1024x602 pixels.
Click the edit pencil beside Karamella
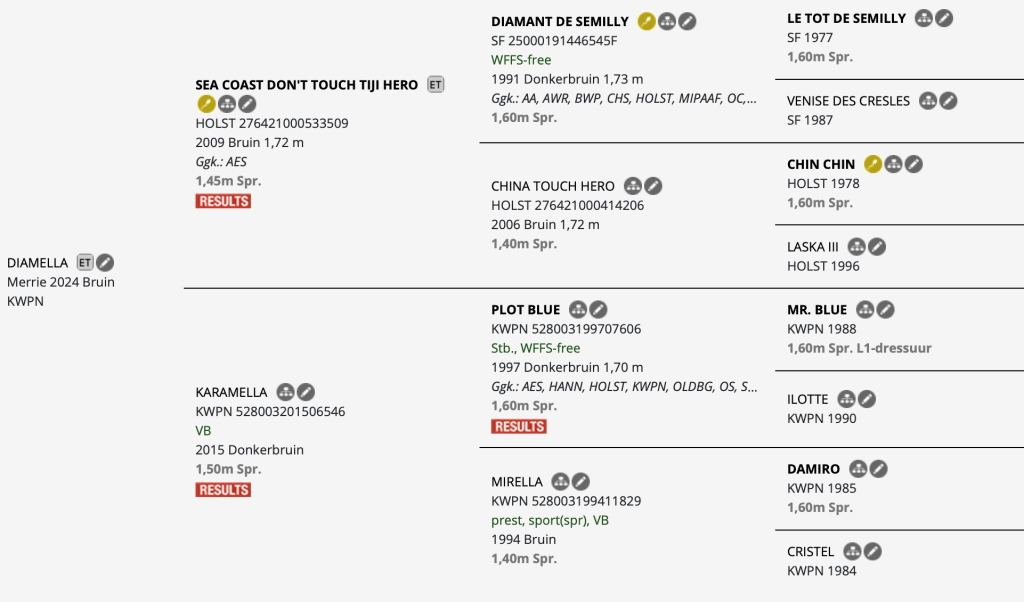pos(306,392)
